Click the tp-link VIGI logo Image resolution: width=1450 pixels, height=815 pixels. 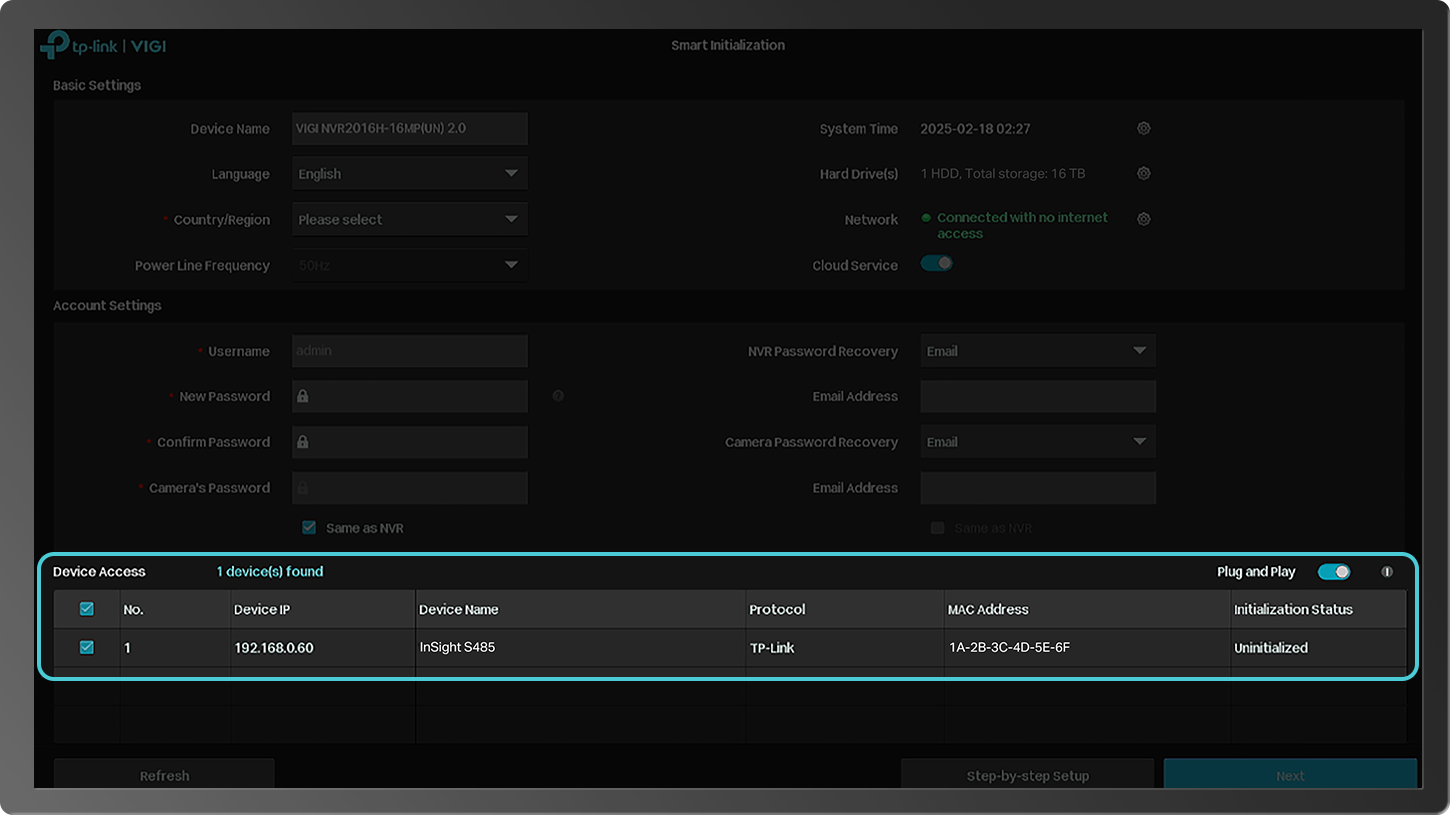click(x=103, y=46)
